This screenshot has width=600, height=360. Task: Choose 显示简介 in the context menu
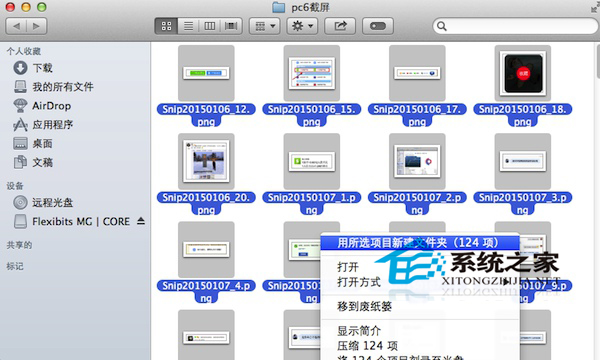click(420, 331)
